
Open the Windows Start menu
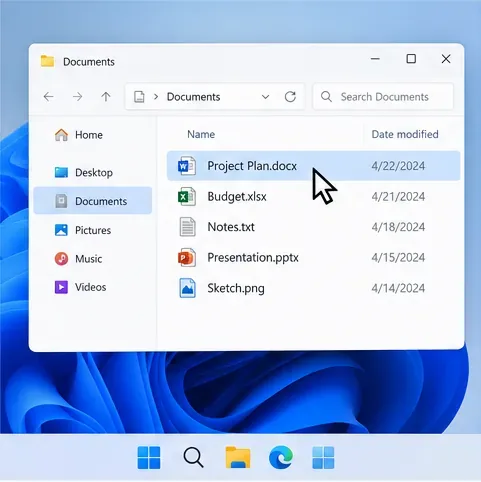click(149, 457)
